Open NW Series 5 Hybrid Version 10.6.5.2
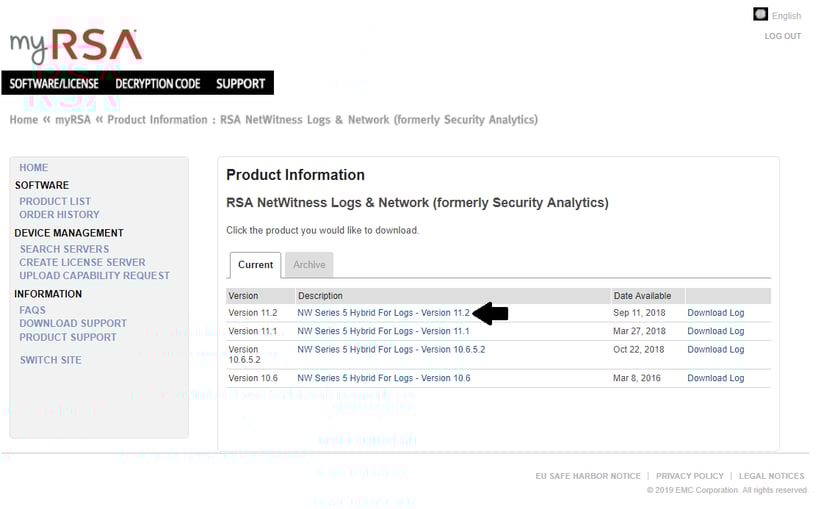Viewport: 821px width, 509px height. [391, 349]
